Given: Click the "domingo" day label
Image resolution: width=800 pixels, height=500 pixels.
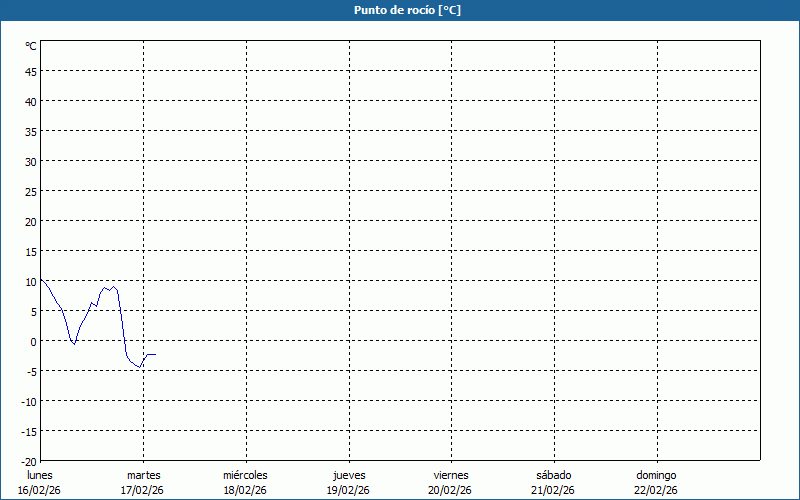Looking at the screenshot, I should 657,475.
